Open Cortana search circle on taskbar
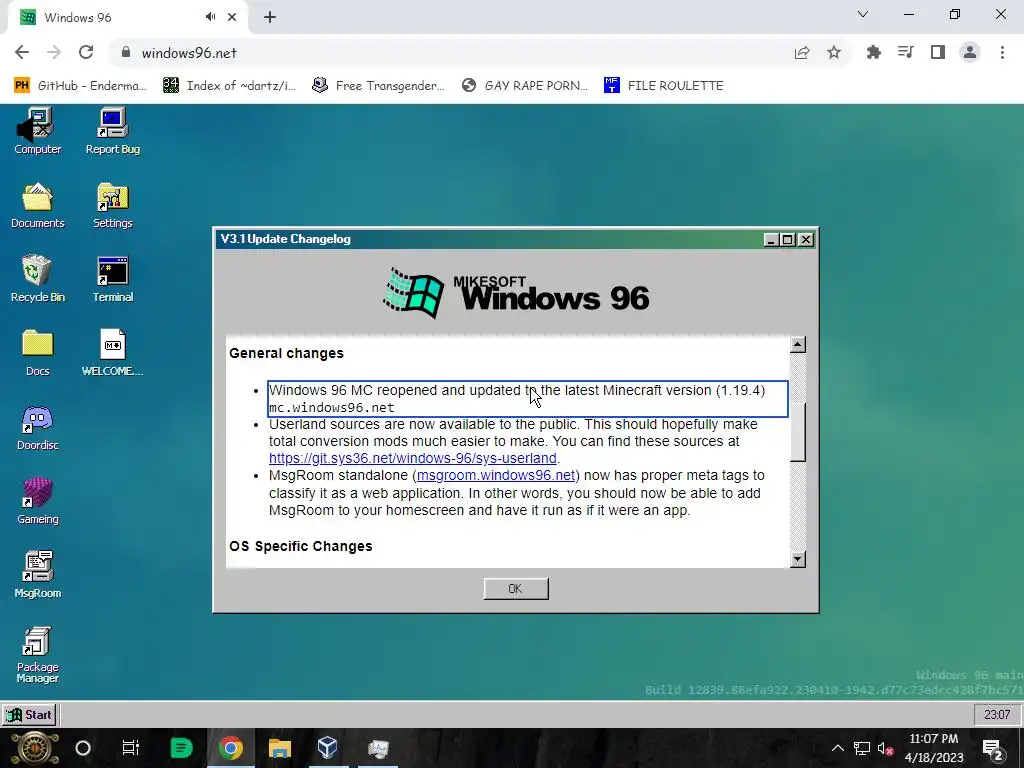The image size is (1024, 768). click(83, 748)
